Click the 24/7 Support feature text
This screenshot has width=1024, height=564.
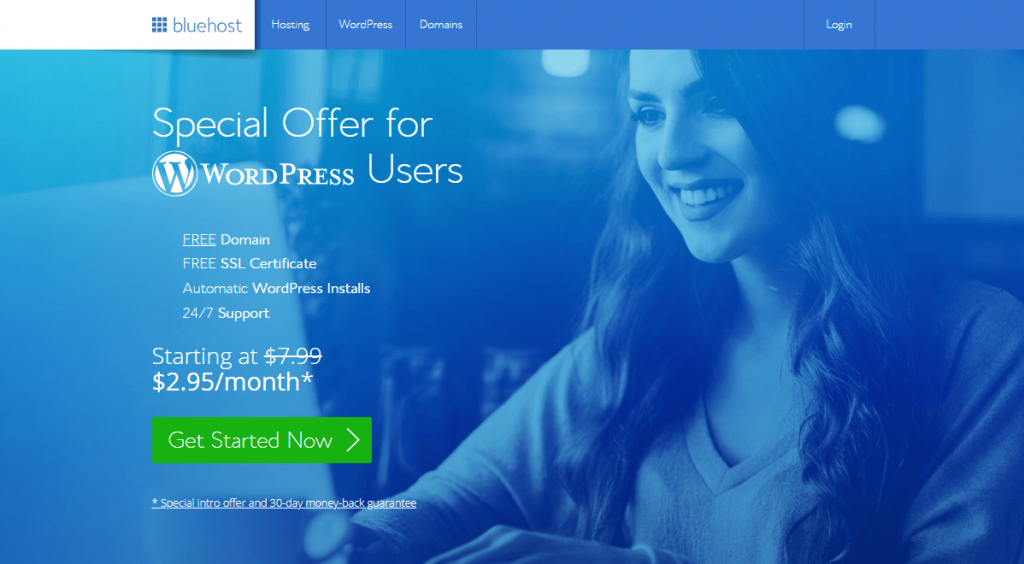click(x=226, y=313)
